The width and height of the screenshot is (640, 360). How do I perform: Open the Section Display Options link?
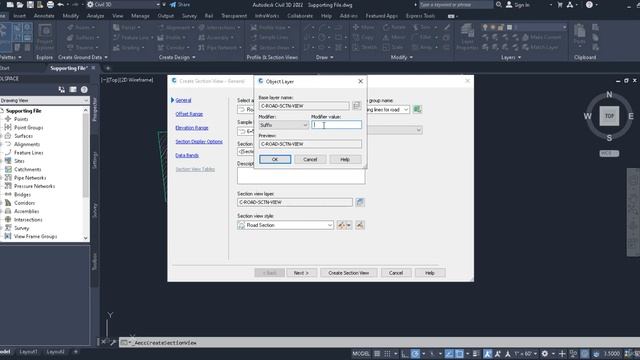coord(199,142)
